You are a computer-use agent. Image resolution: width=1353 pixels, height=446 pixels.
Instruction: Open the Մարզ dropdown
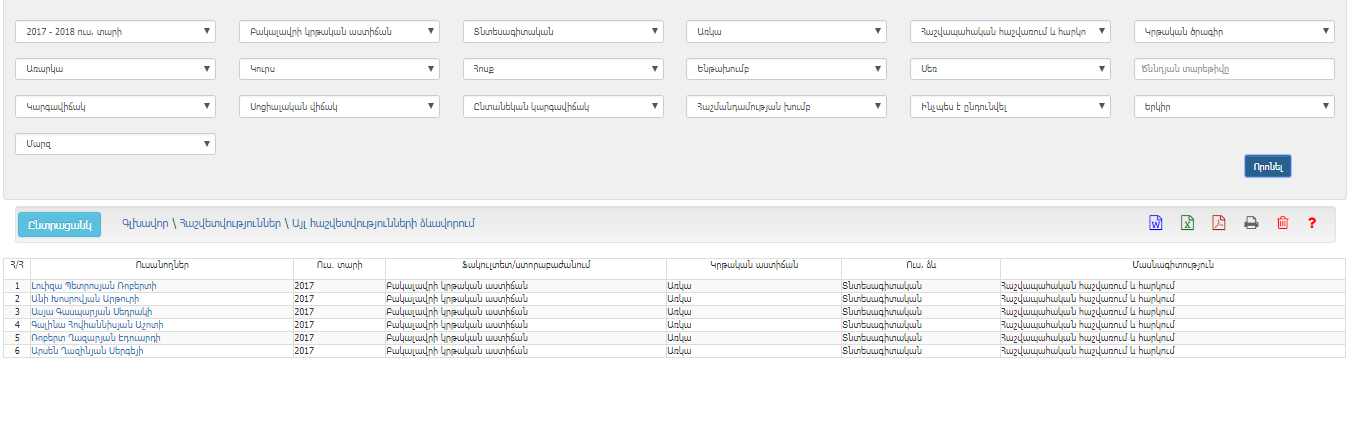115,144
